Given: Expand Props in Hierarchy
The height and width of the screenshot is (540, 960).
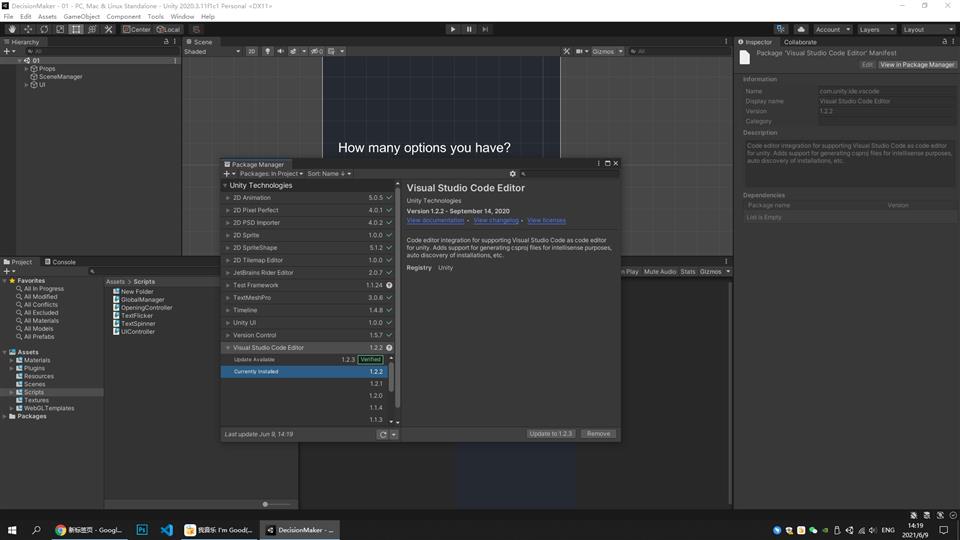Looking at the screenshot, I should tap(27, 69).
